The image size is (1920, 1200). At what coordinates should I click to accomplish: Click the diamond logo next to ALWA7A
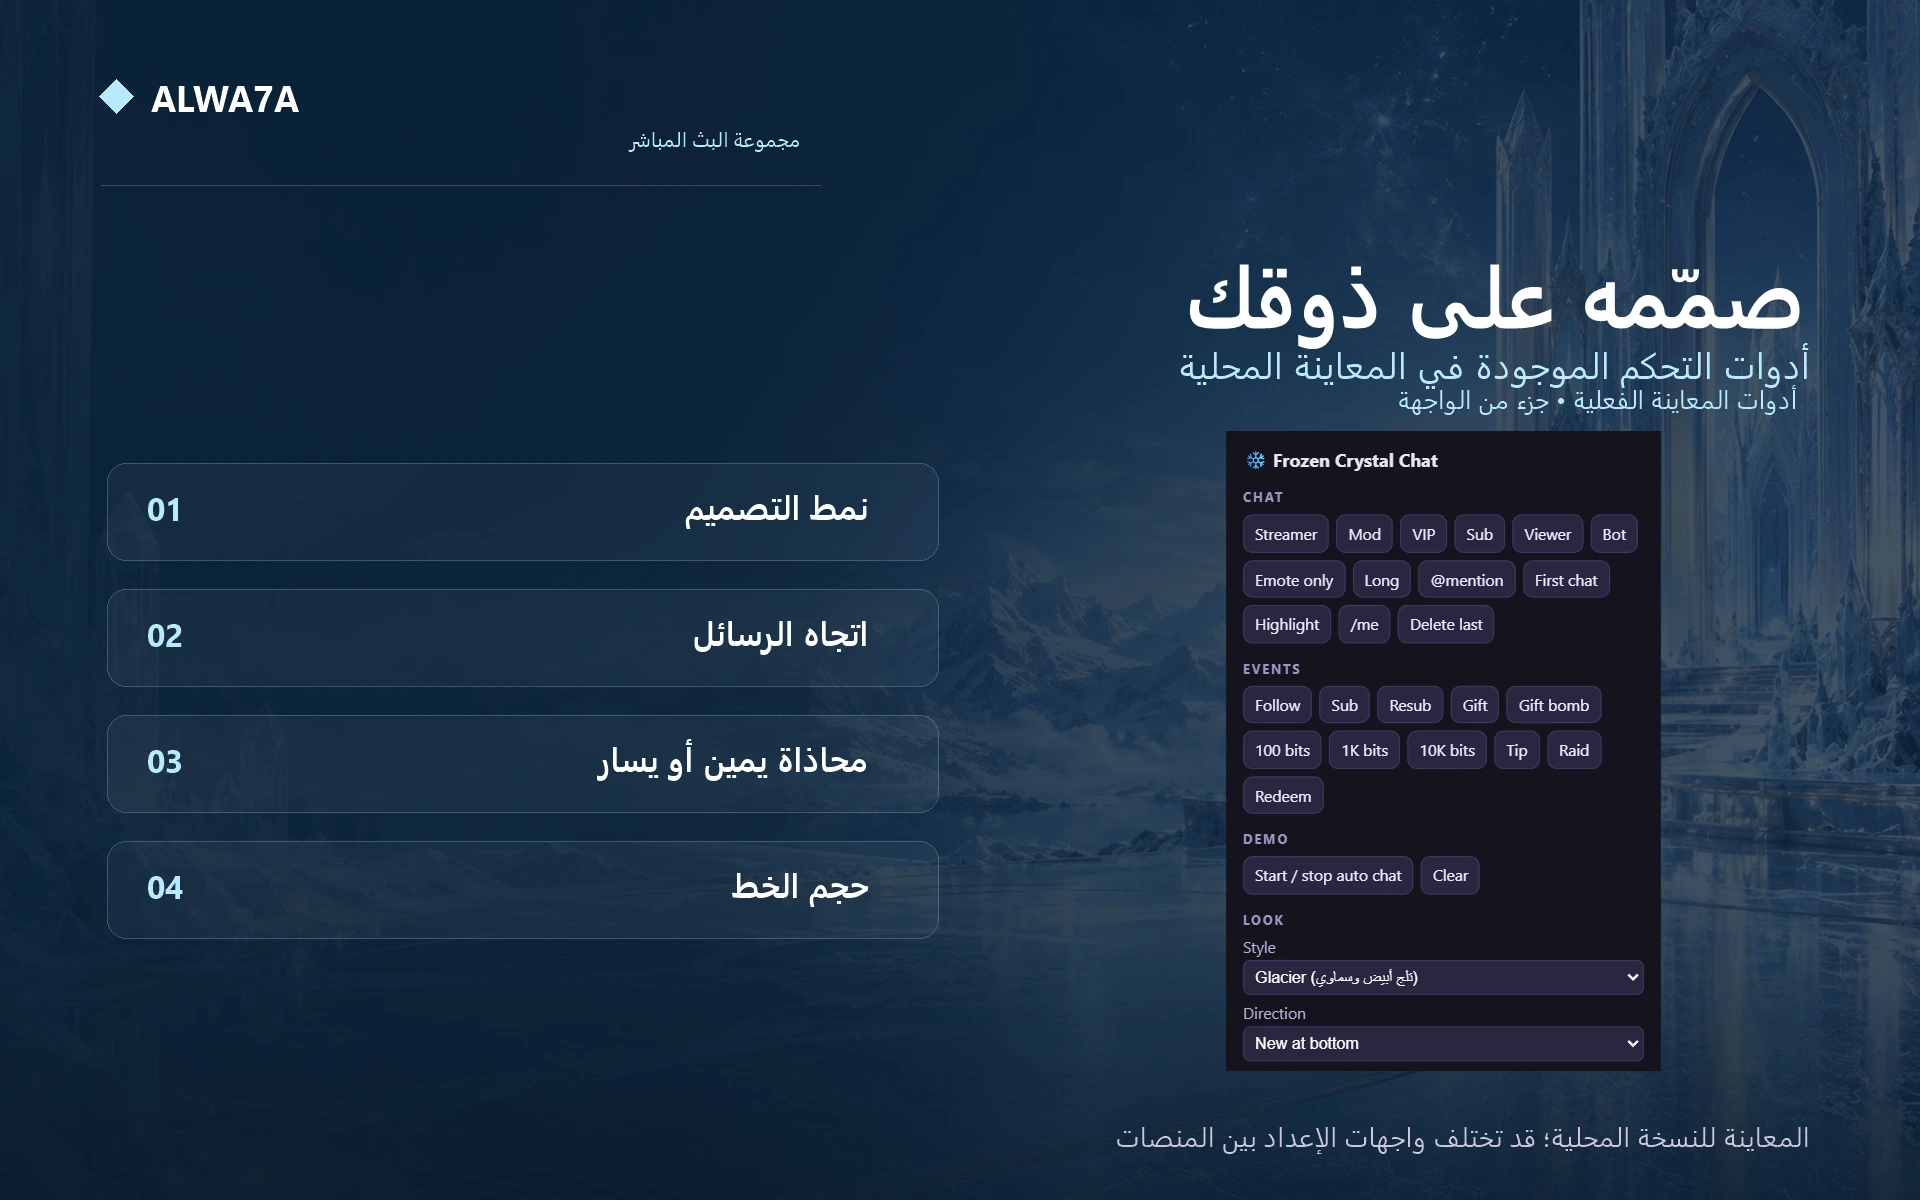click(x=117, y=97)
